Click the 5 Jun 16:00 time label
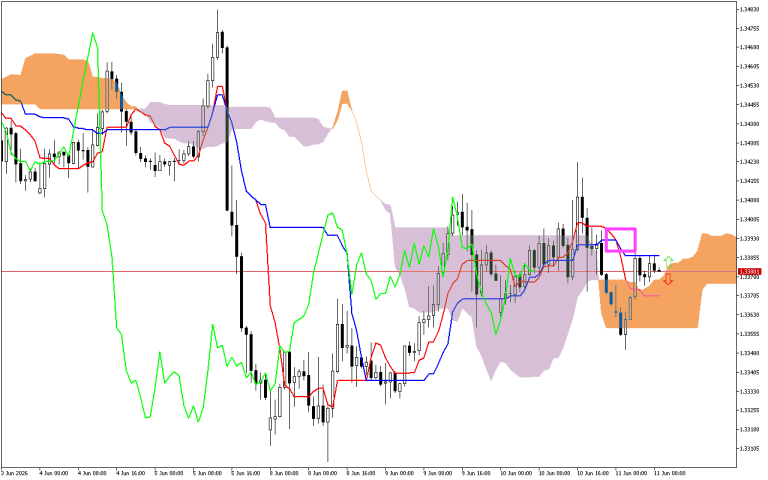Image resolution: width=768 pixels, height=480 pixels. coord(245,473)
